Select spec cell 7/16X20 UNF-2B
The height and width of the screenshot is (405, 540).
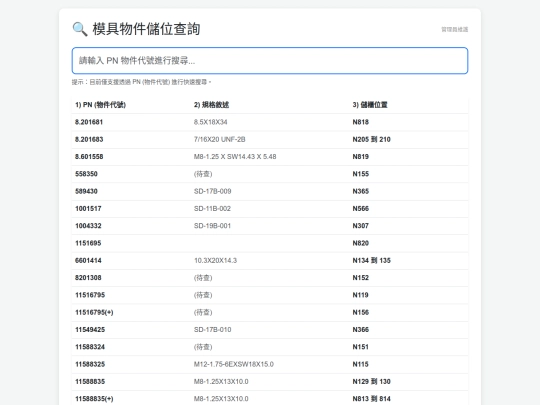pyautogui.click(x=219, y=139)
